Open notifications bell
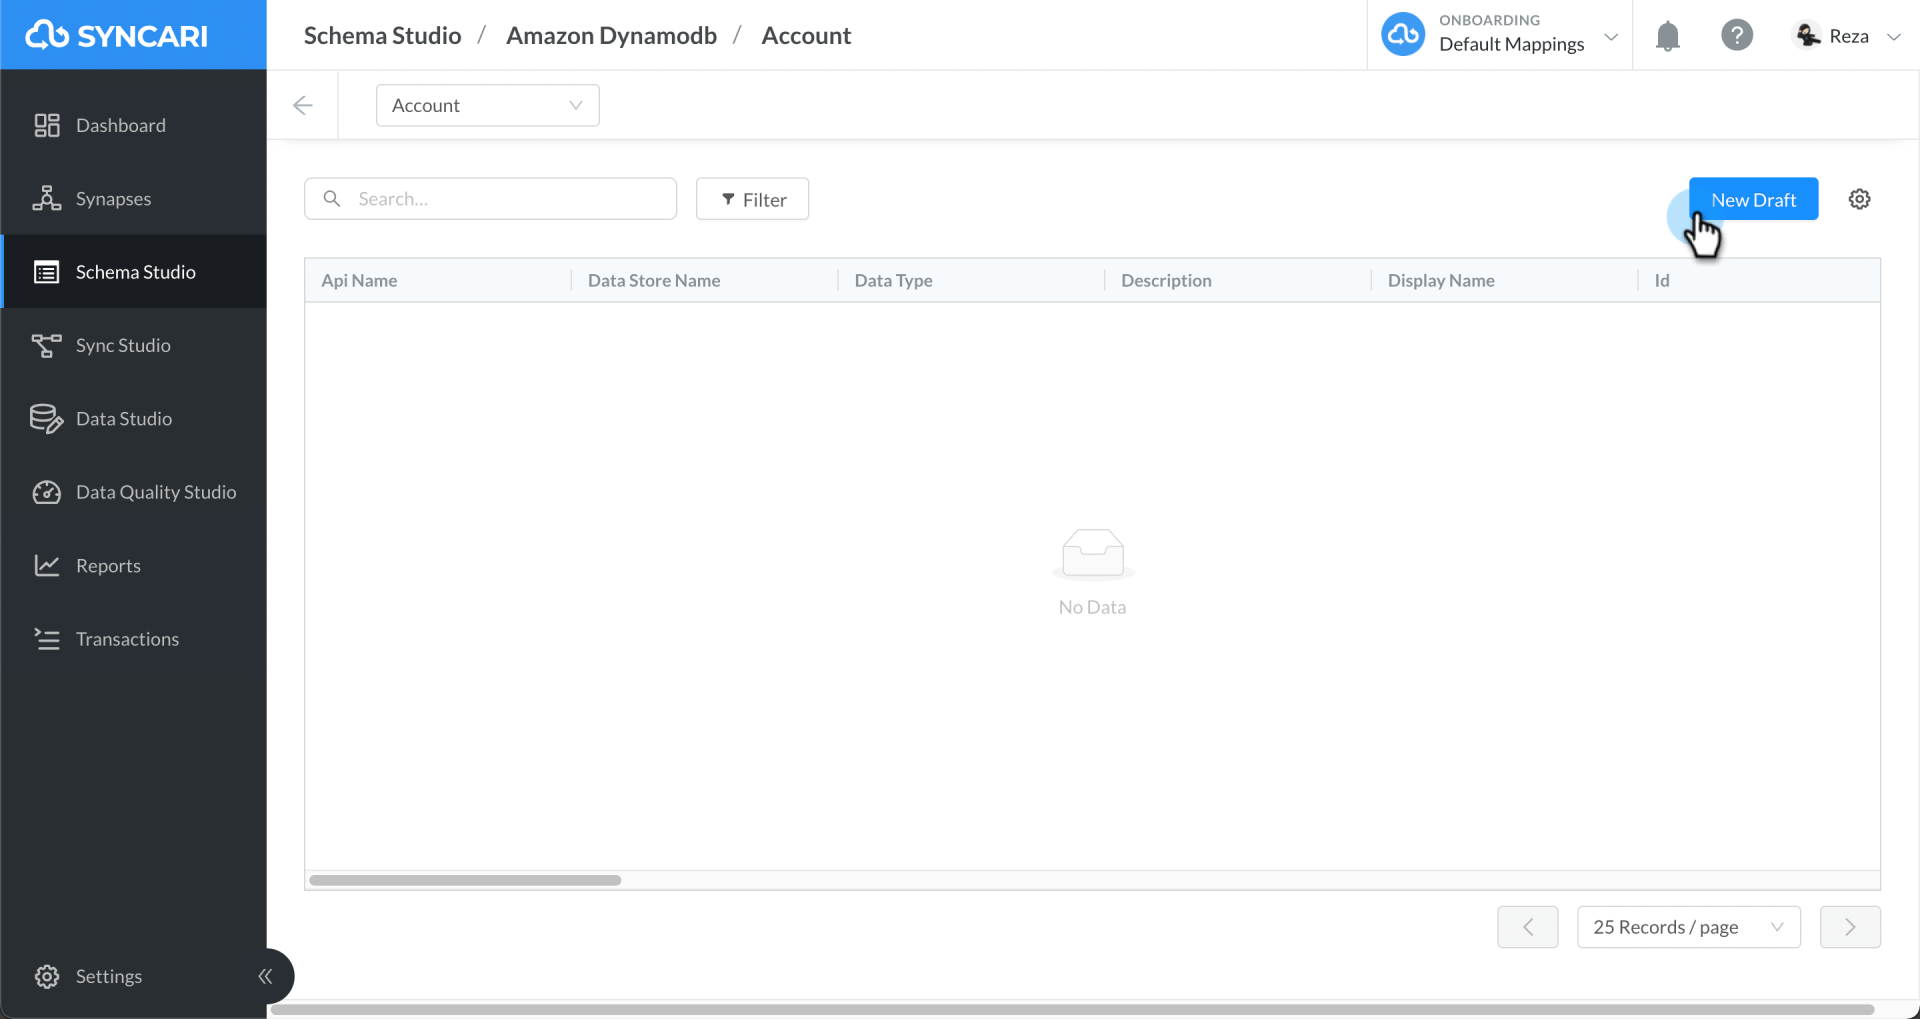 (x=1667, y=36)
